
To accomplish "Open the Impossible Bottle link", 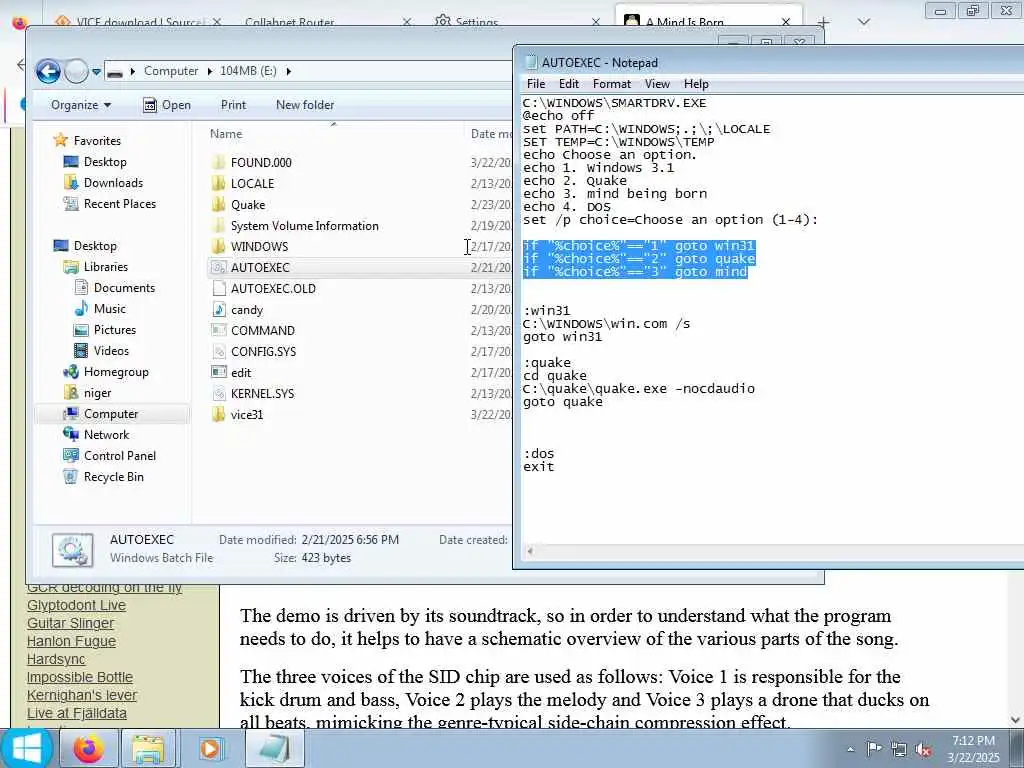I will pyautogui.click(x=80, y=677).
